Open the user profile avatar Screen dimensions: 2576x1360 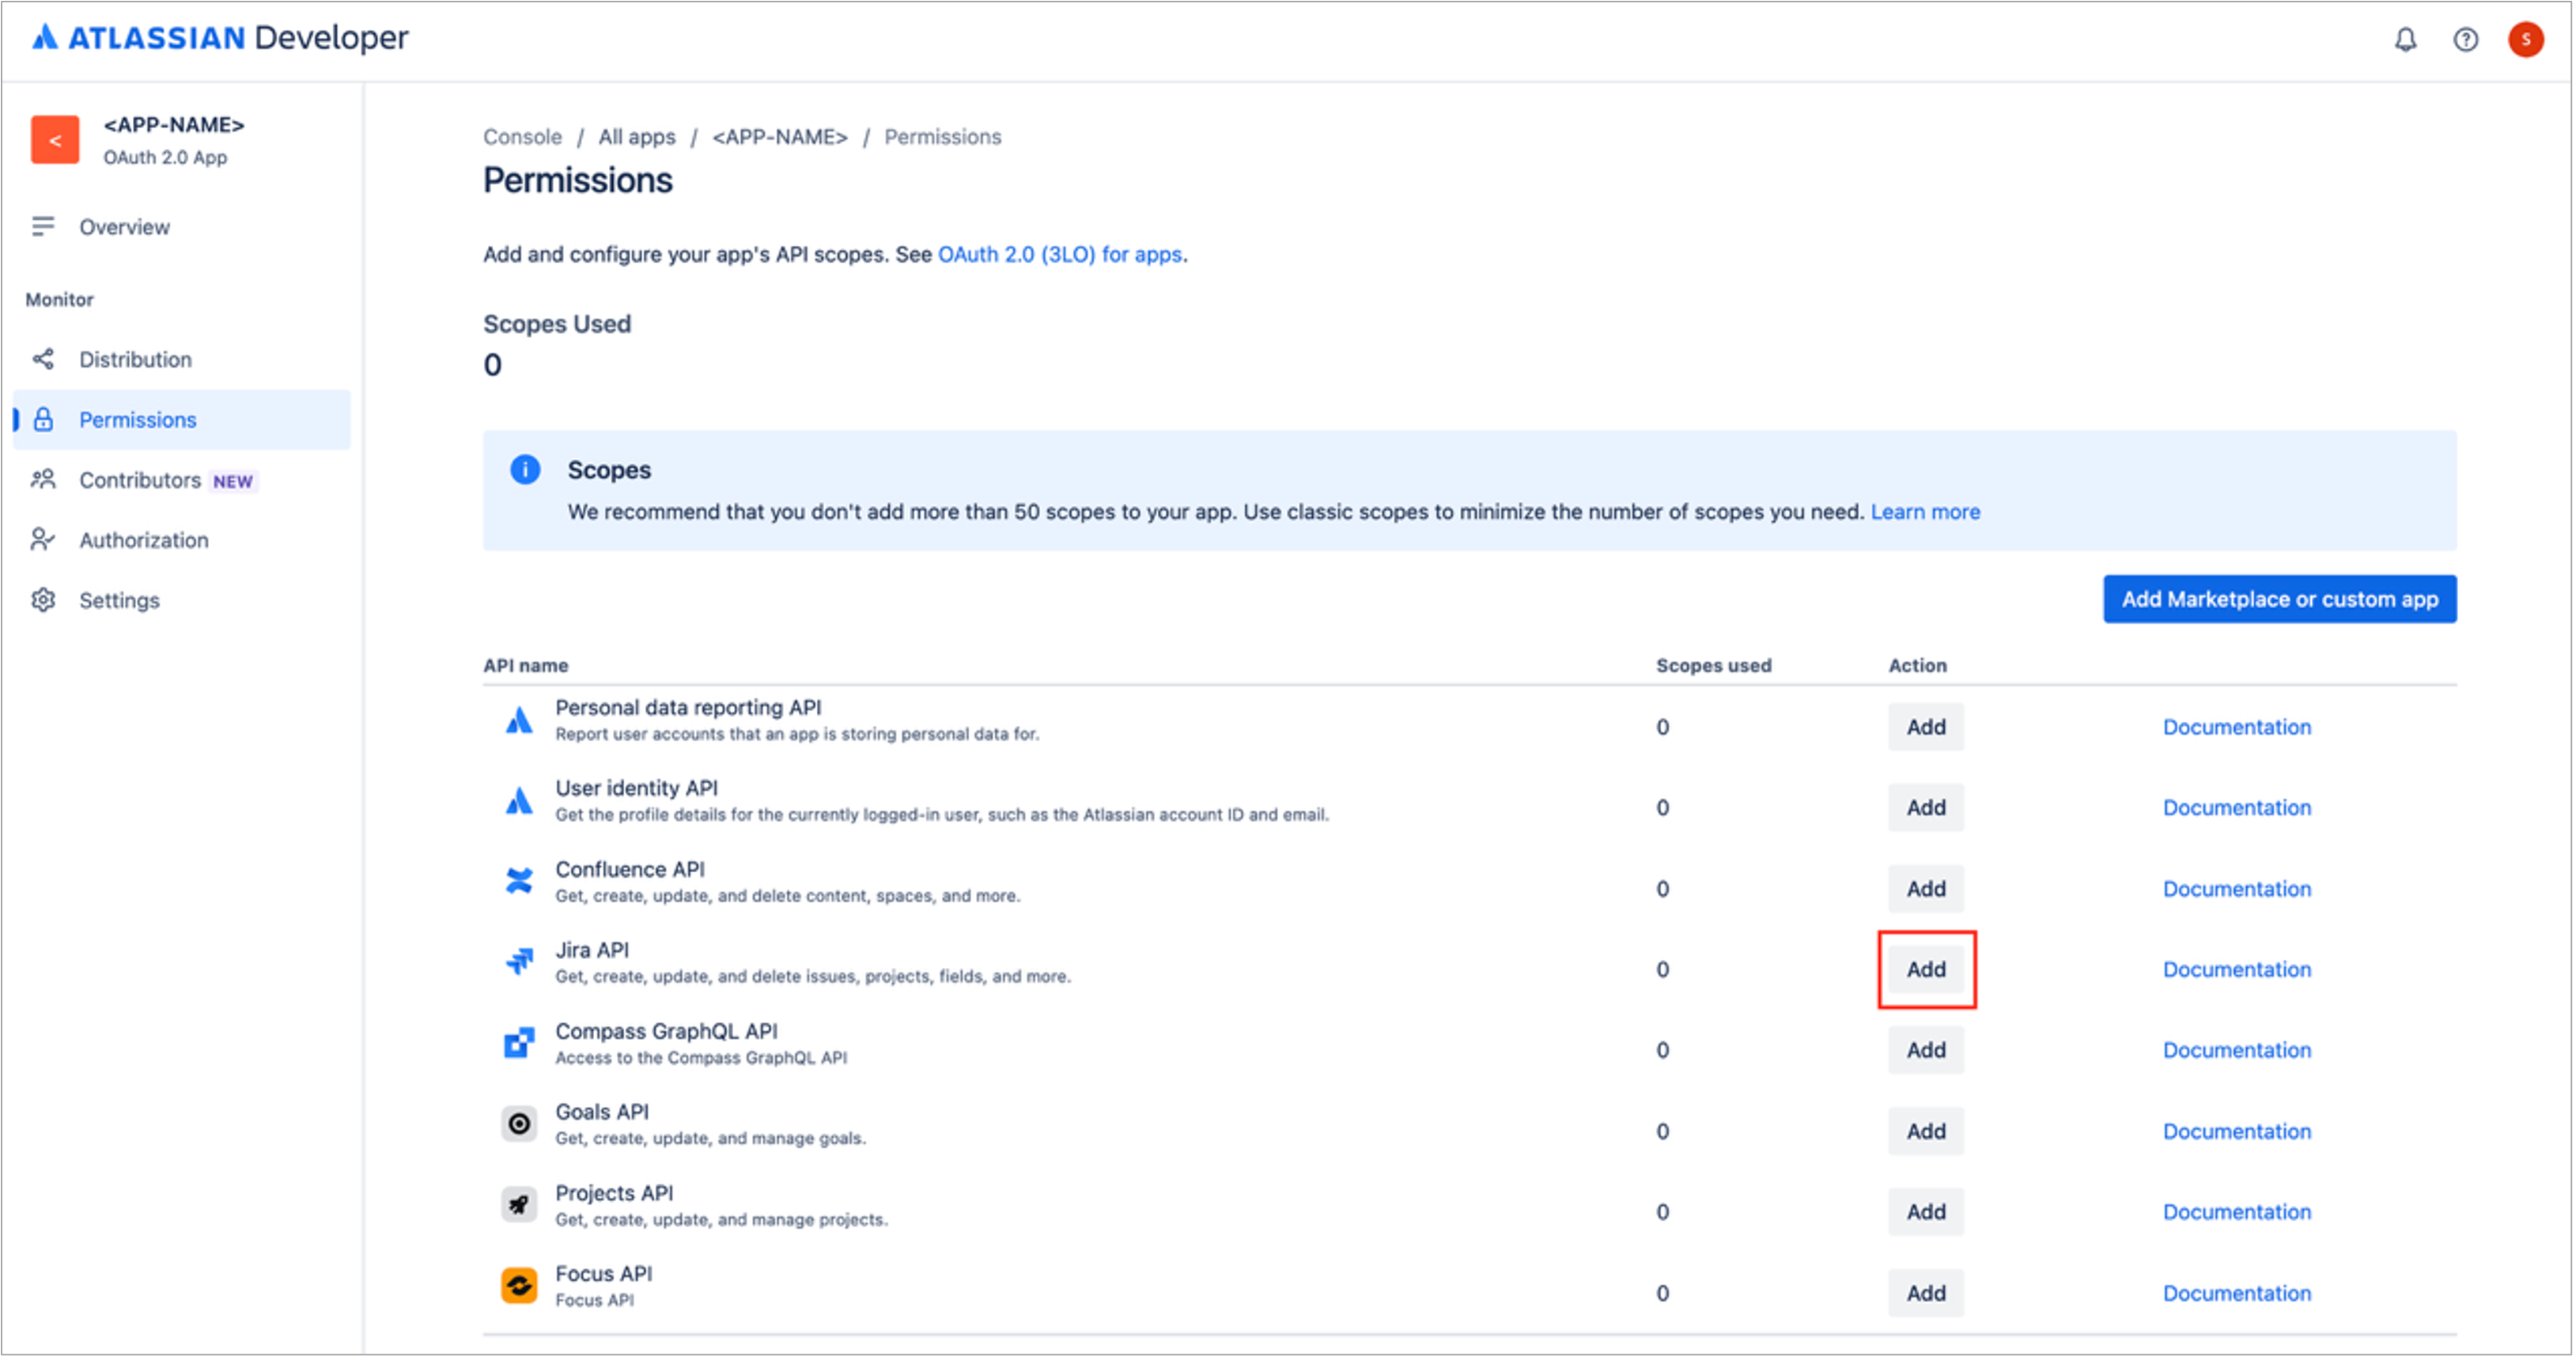coord(2525,39)
